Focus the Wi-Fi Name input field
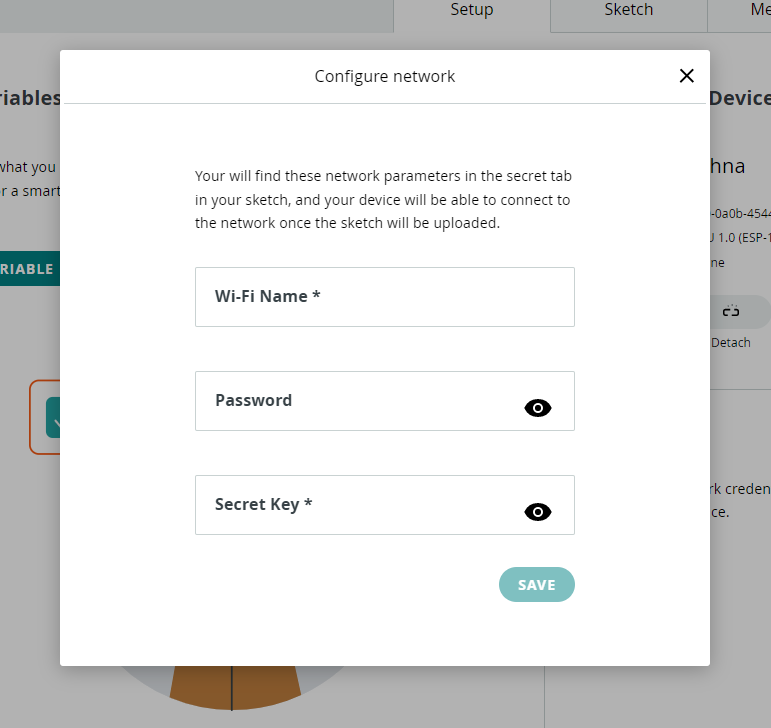Image resolution: width=771 pixels, height=728 pixels. tap(385, 297)
